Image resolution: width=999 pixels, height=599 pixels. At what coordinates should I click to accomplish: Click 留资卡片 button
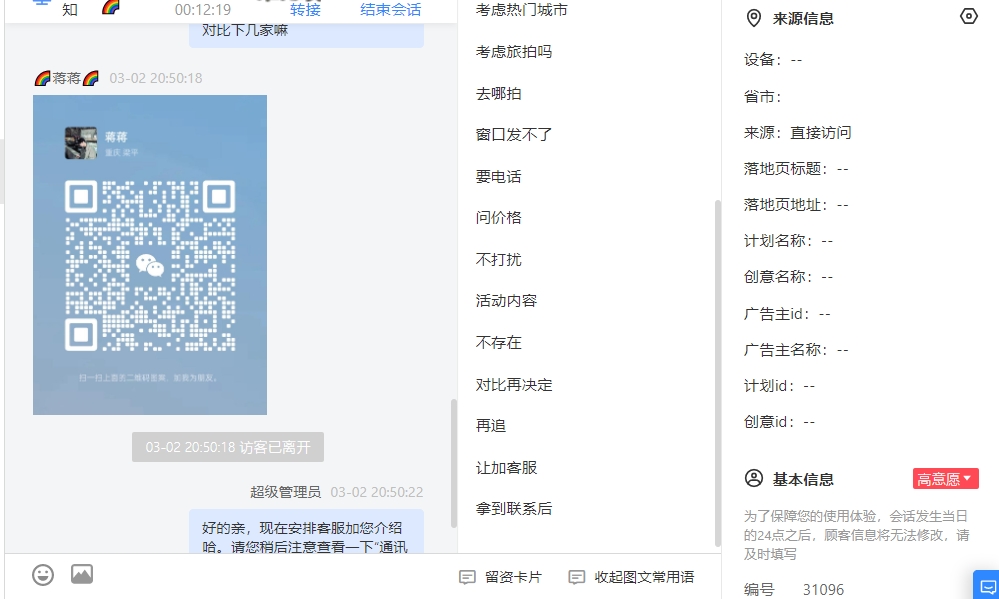click(x=501, y=577)
